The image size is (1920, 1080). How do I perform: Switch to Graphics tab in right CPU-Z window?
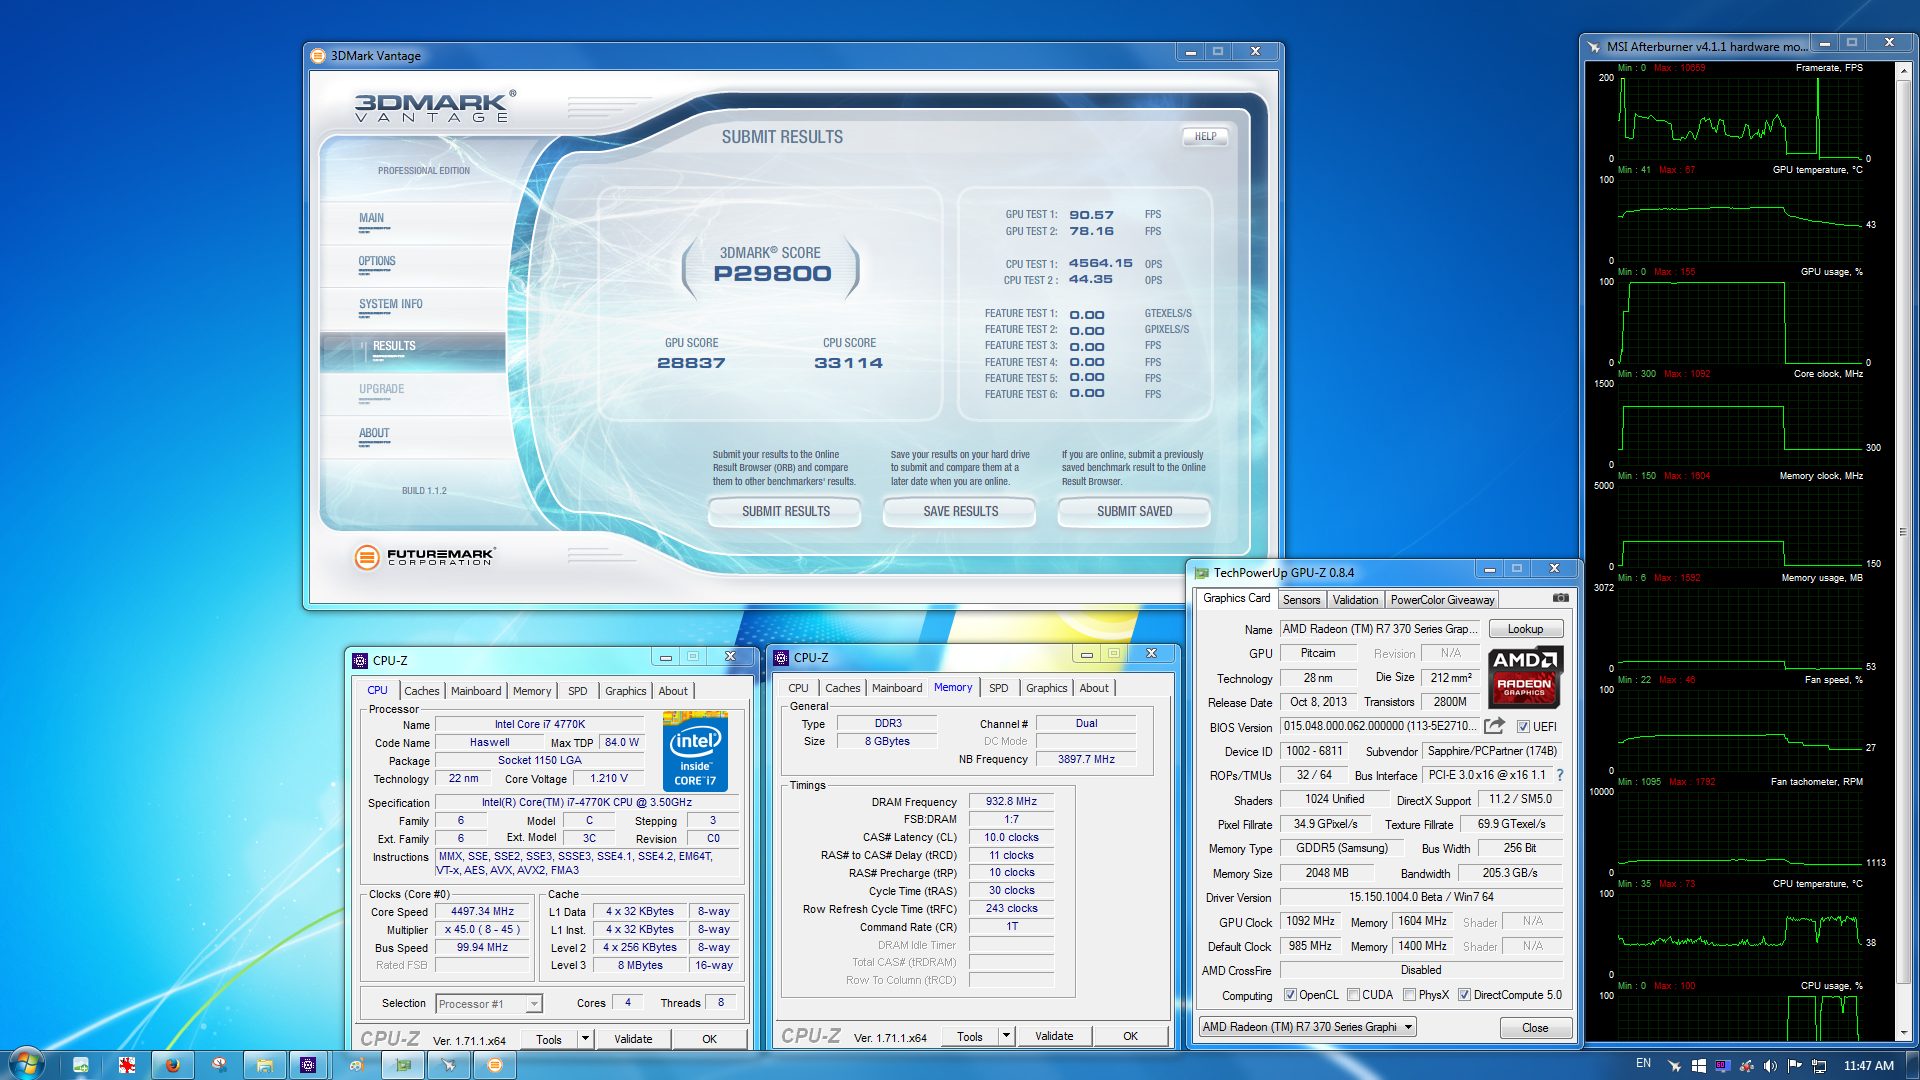(x=1046, y=688)
